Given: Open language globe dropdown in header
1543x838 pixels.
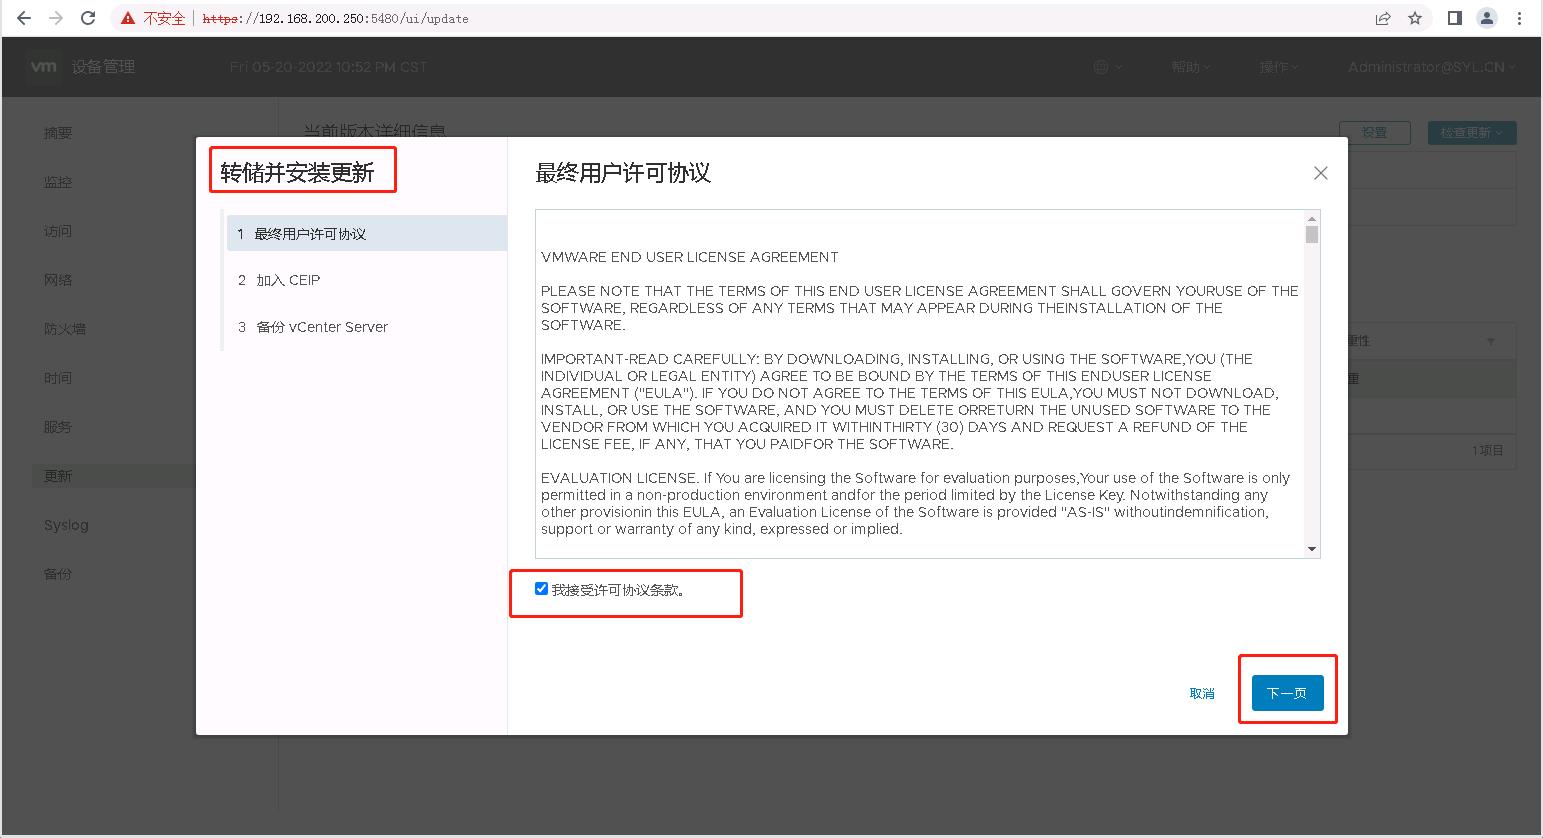Looking at the screenshot, I should point(1107,67).
